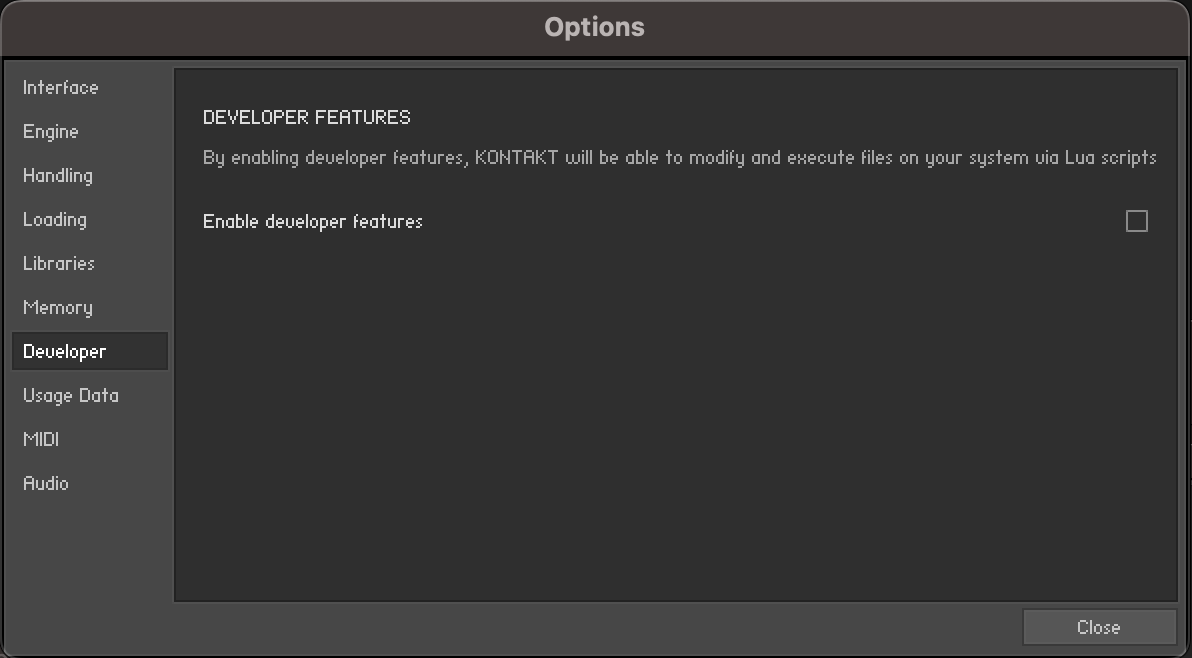This screenshot has height=658, width=1192.
Task: Click the Options window title
Action: tap(595, 27)
